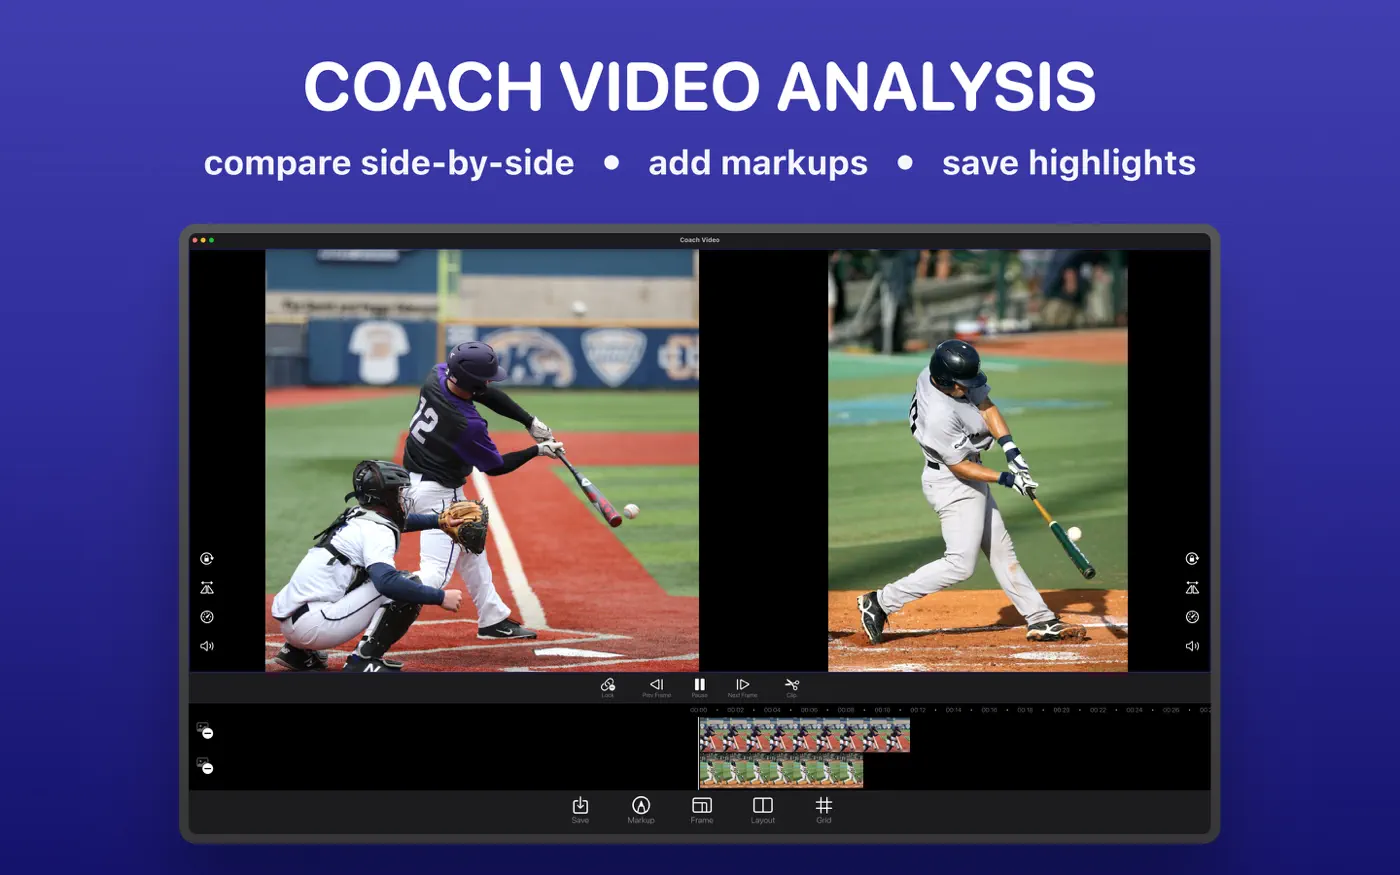
Task: Click the 00:12 mark on the timeline ruler
Action: point(918,710)
